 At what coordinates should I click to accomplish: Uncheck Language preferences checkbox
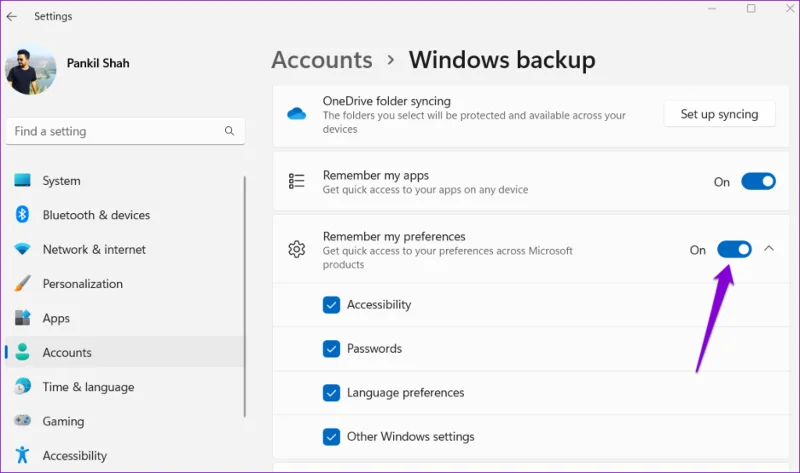pyautogui.click(x=331, y=392)
